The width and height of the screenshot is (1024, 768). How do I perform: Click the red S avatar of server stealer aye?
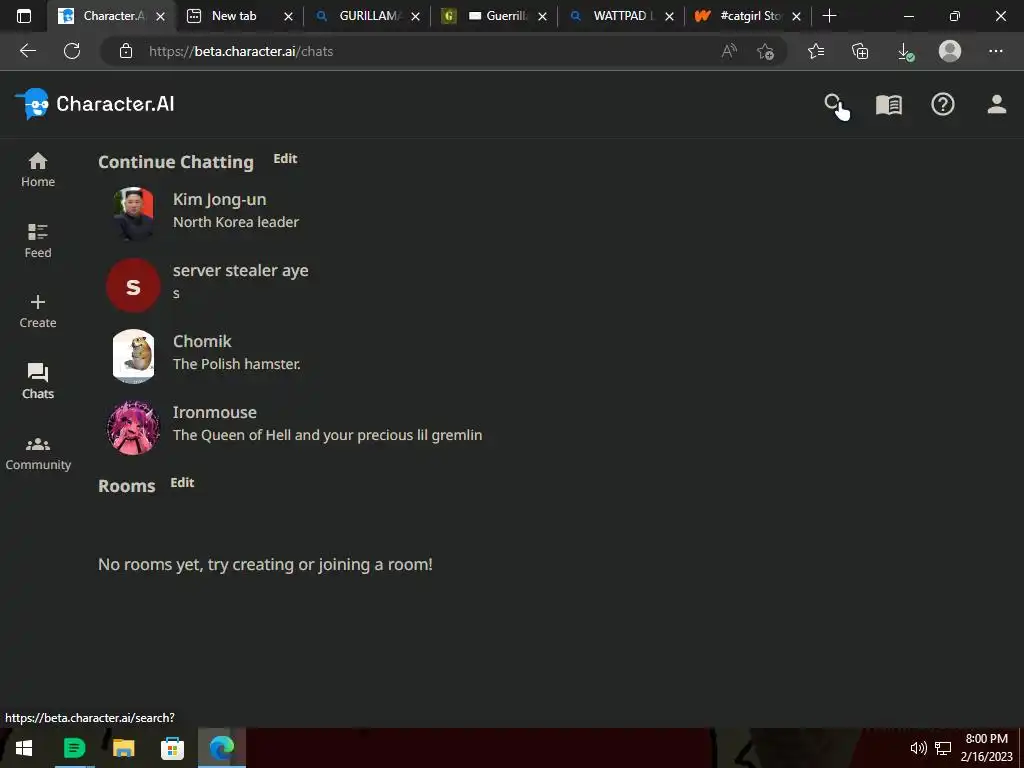[133, 285]
